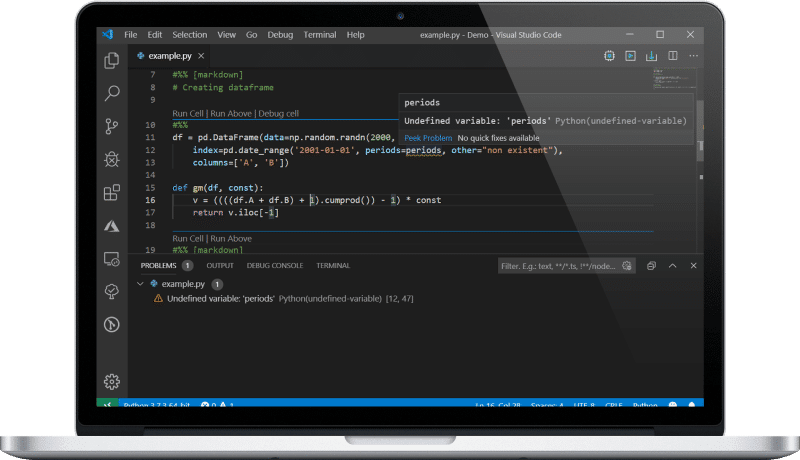
Task: Switch to the Debug Console tab
Action: pos(274,266)
